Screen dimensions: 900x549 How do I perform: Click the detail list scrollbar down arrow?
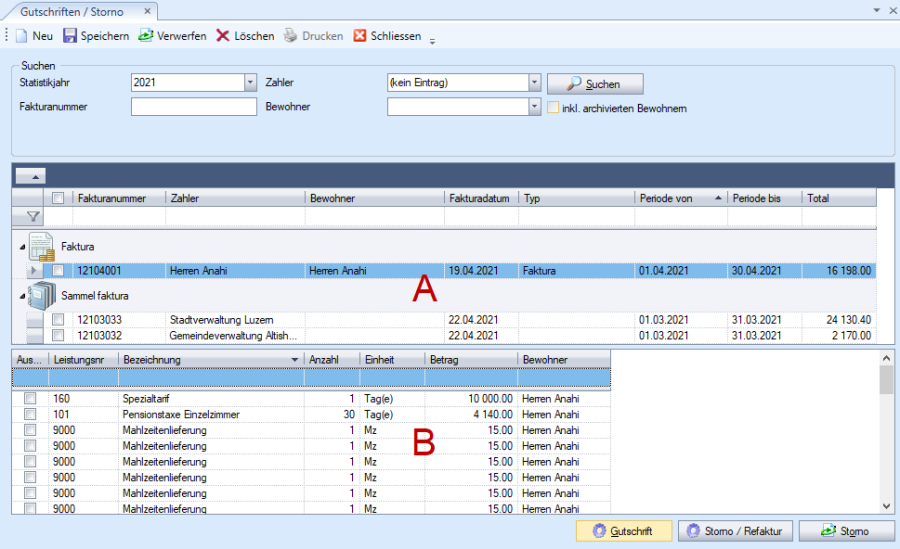coord(886,506)
